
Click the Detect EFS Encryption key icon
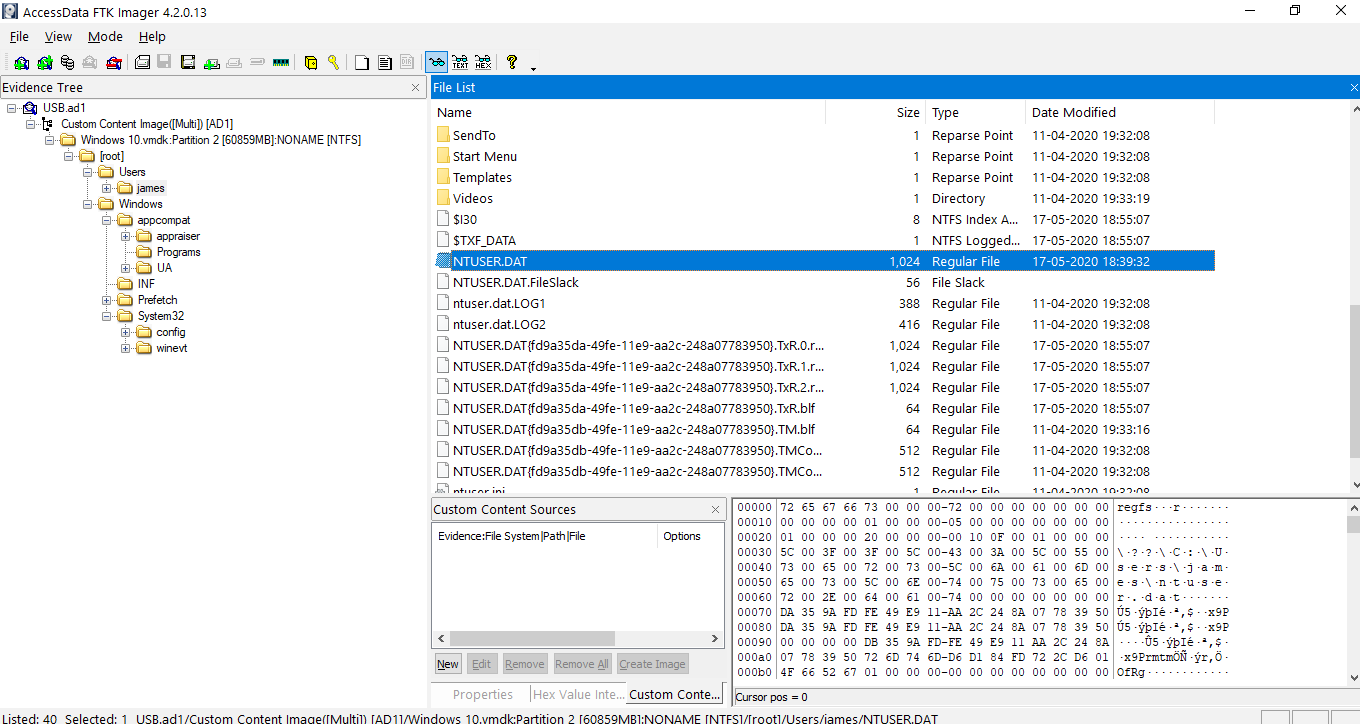[333, 63]
